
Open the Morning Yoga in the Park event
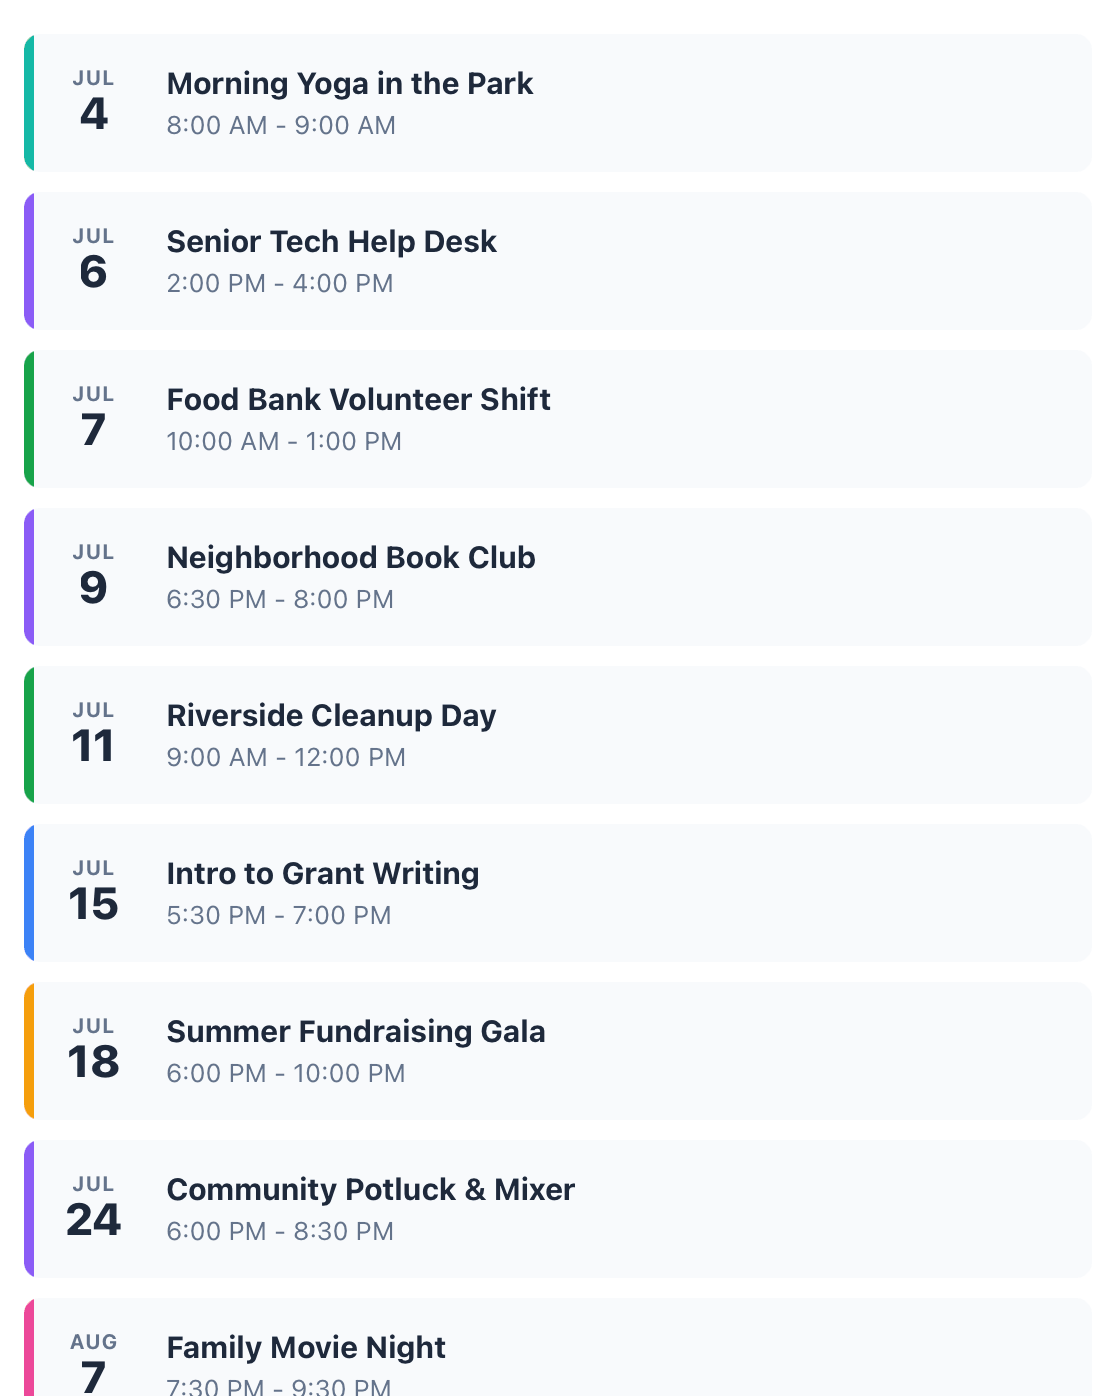click(558, 103)
